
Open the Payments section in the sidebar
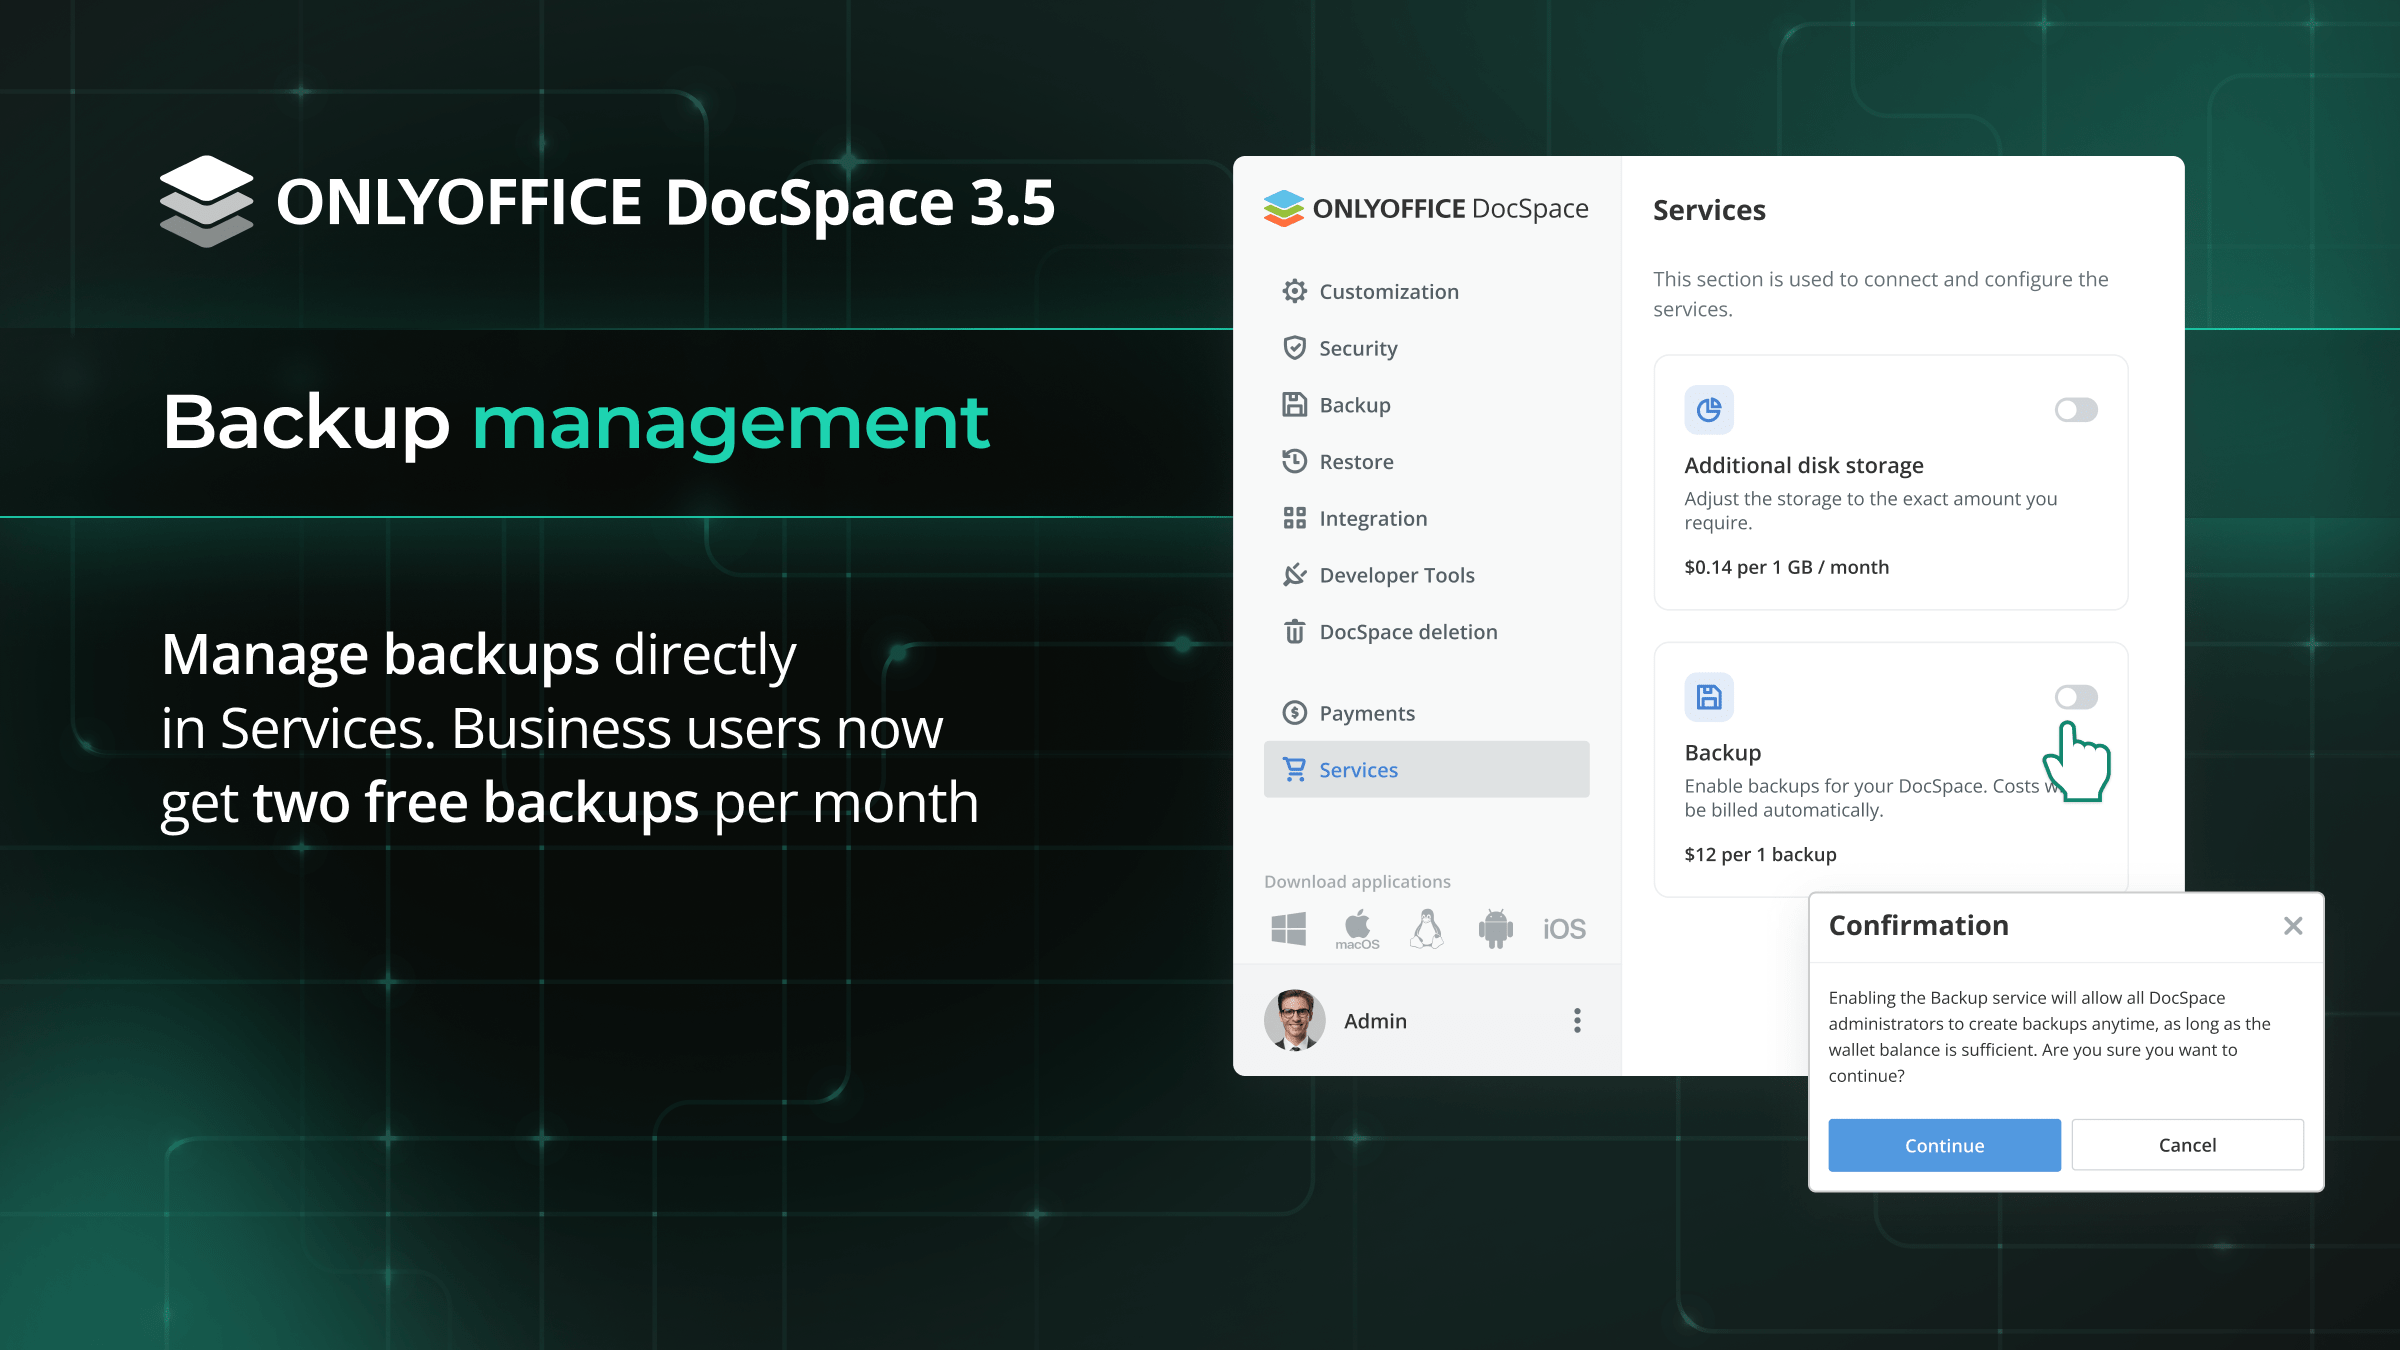click(x=1366, y=713)
